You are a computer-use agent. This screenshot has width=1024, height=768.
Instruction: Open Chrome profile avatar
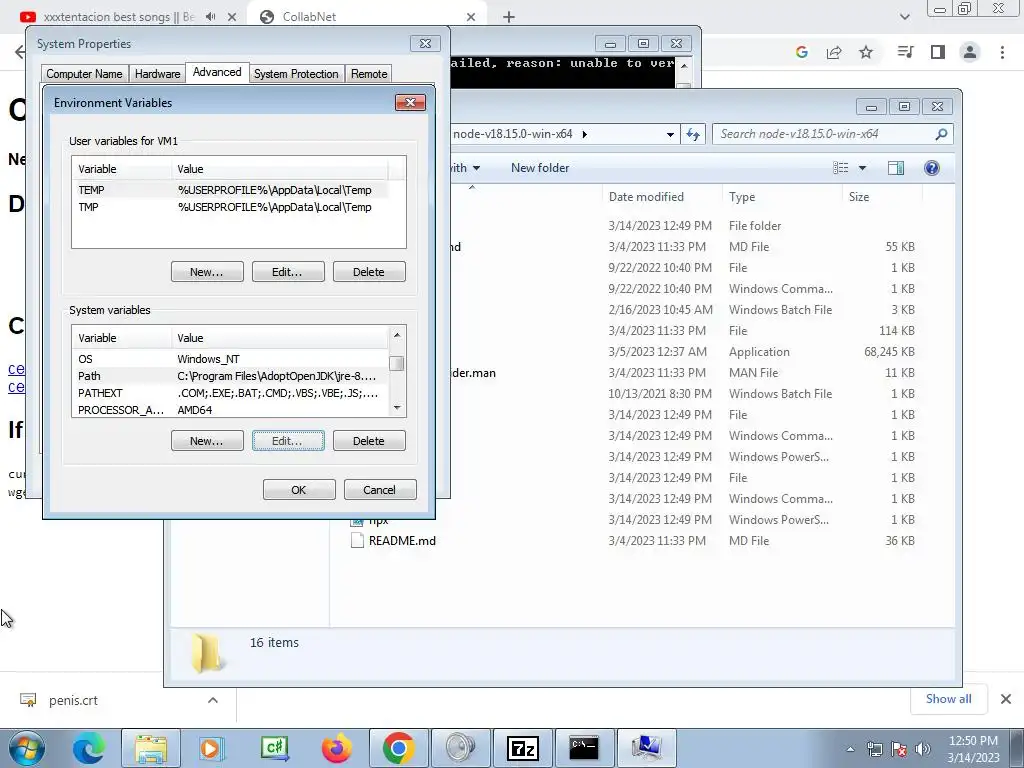(970, 52)
